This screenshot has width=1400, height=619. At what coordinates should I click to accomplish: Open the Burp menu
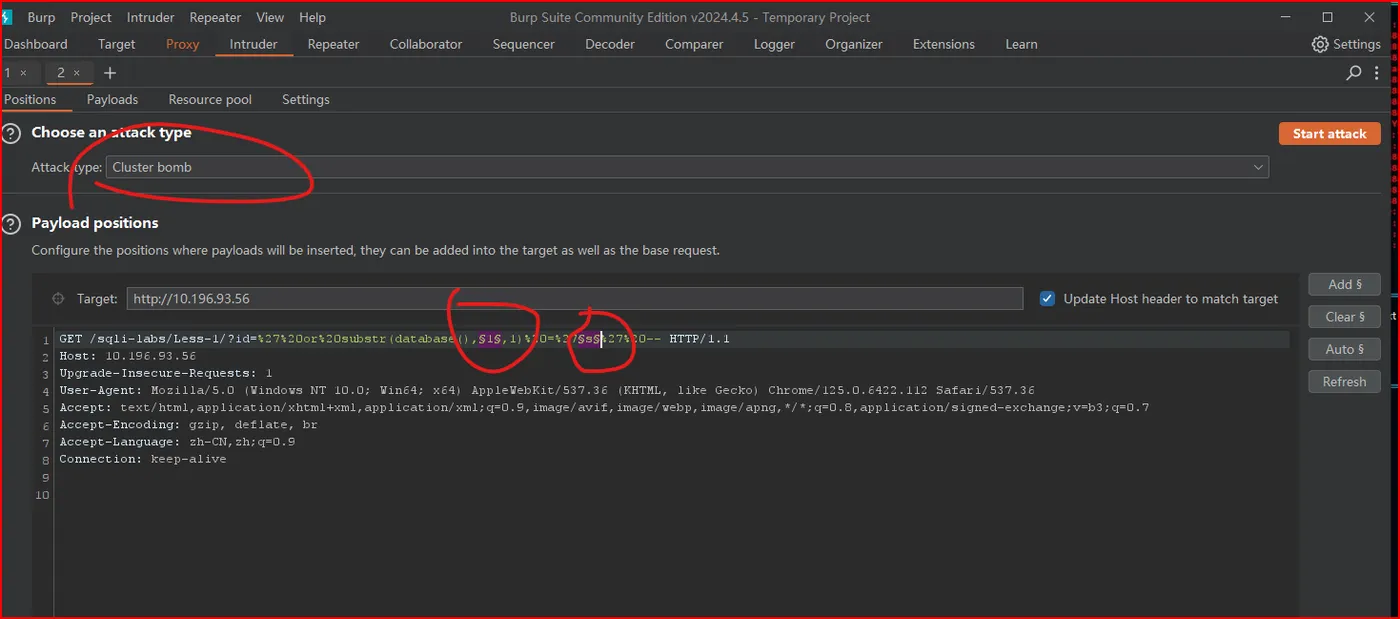point(41,17)
